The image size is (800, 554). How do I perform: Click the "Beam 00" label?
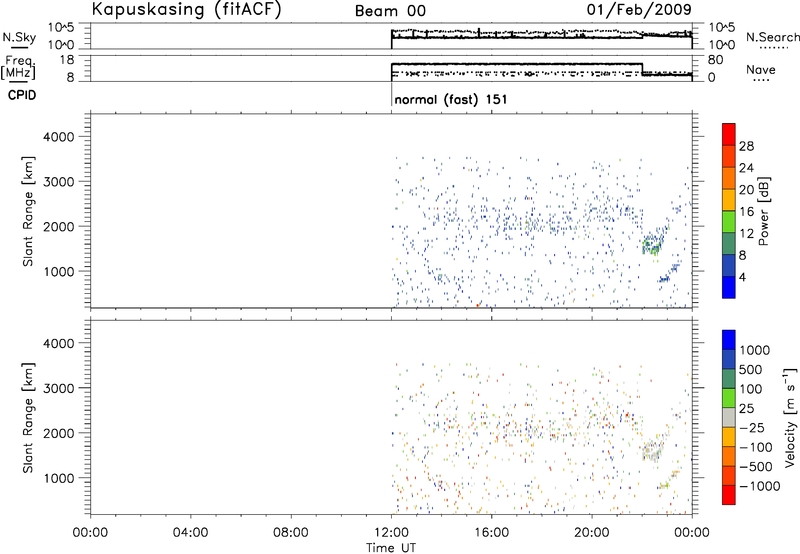(390, 11)
